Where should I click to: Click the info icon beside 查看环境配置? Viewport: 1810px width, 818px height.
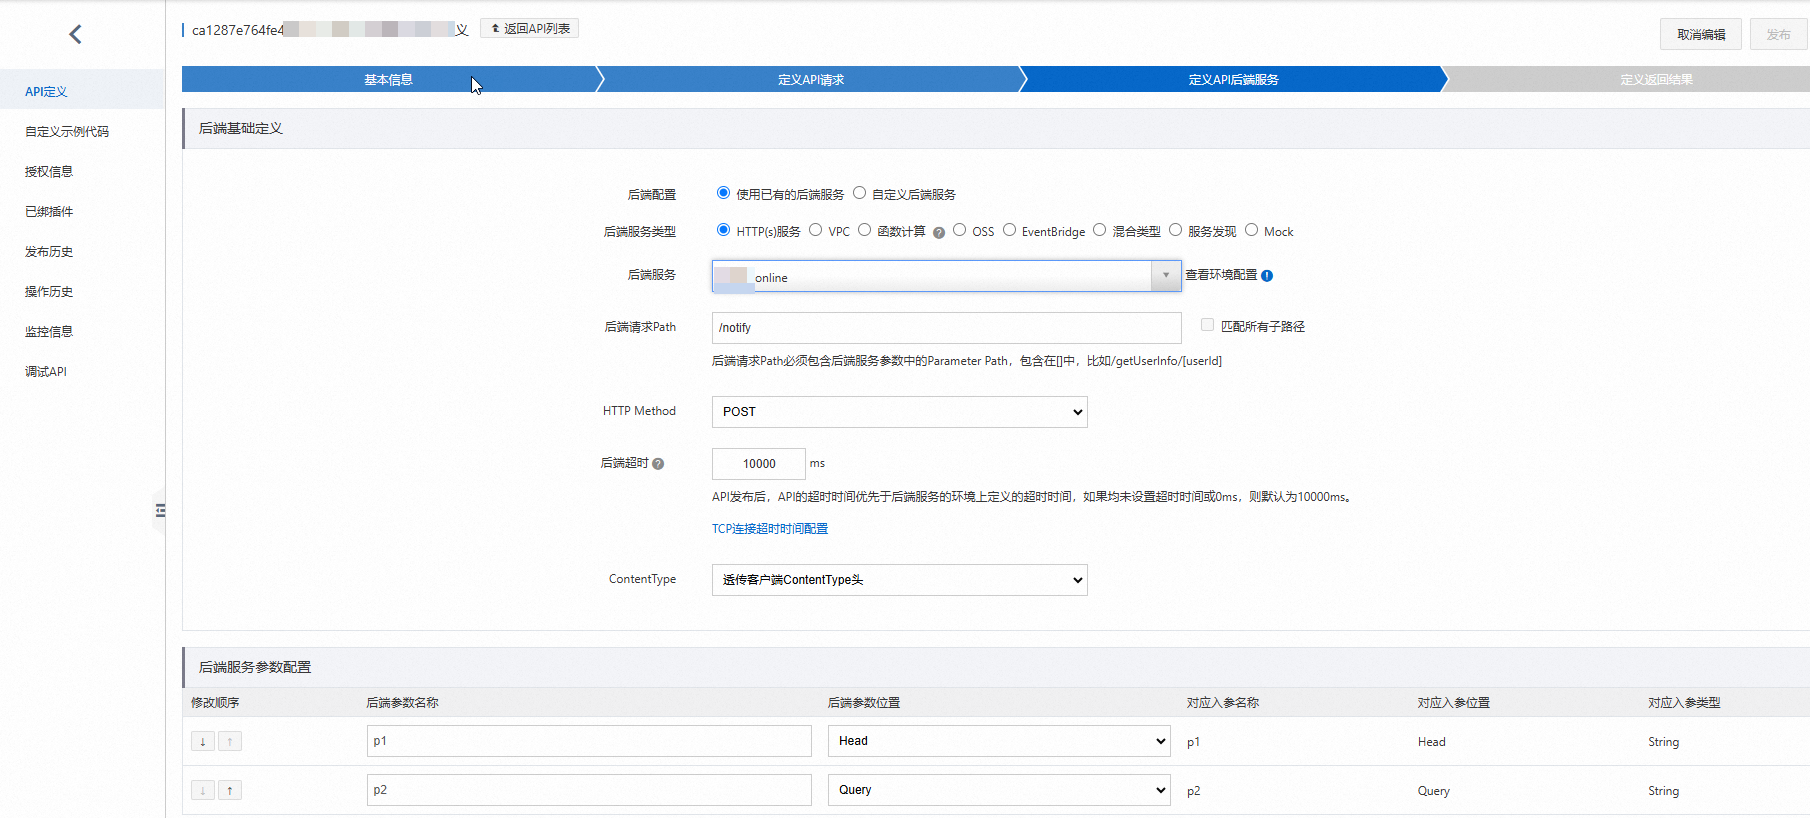pyautogui.click(x=1267, y=276)
